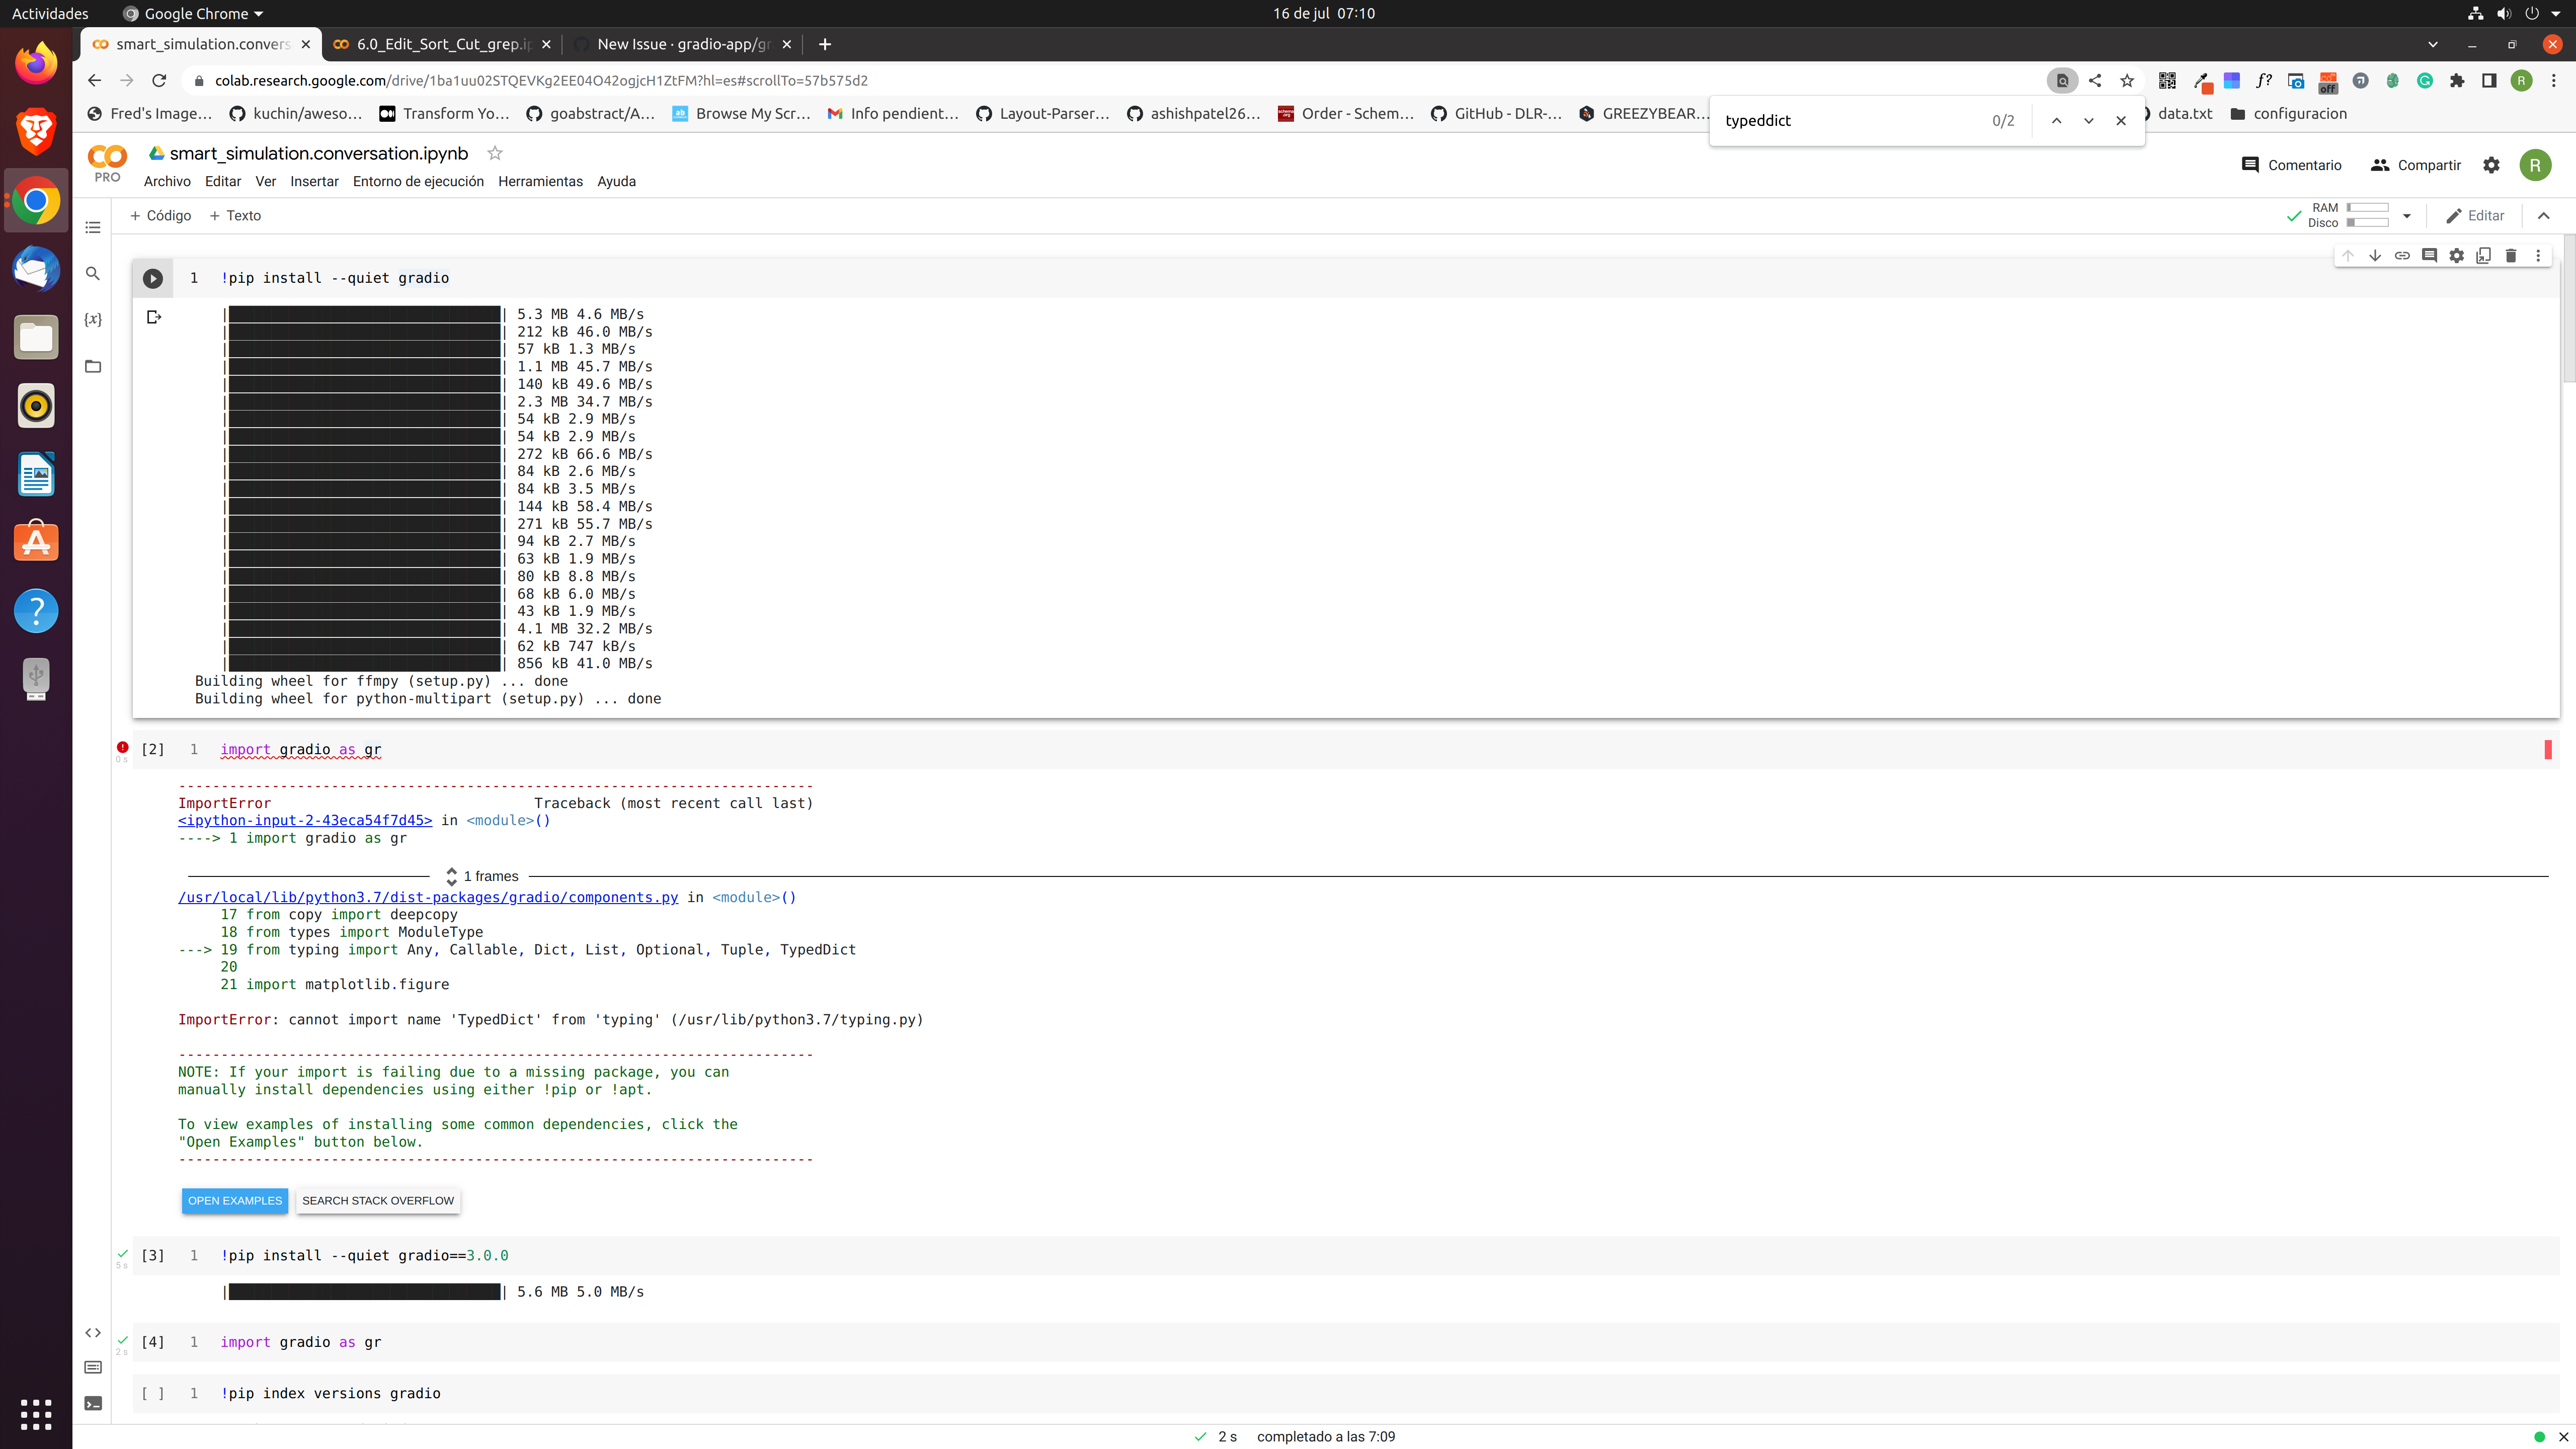2576x1449 pixels.
Task: Open Firefox from the Ubuntu dock
Action: tap(36, 64)
